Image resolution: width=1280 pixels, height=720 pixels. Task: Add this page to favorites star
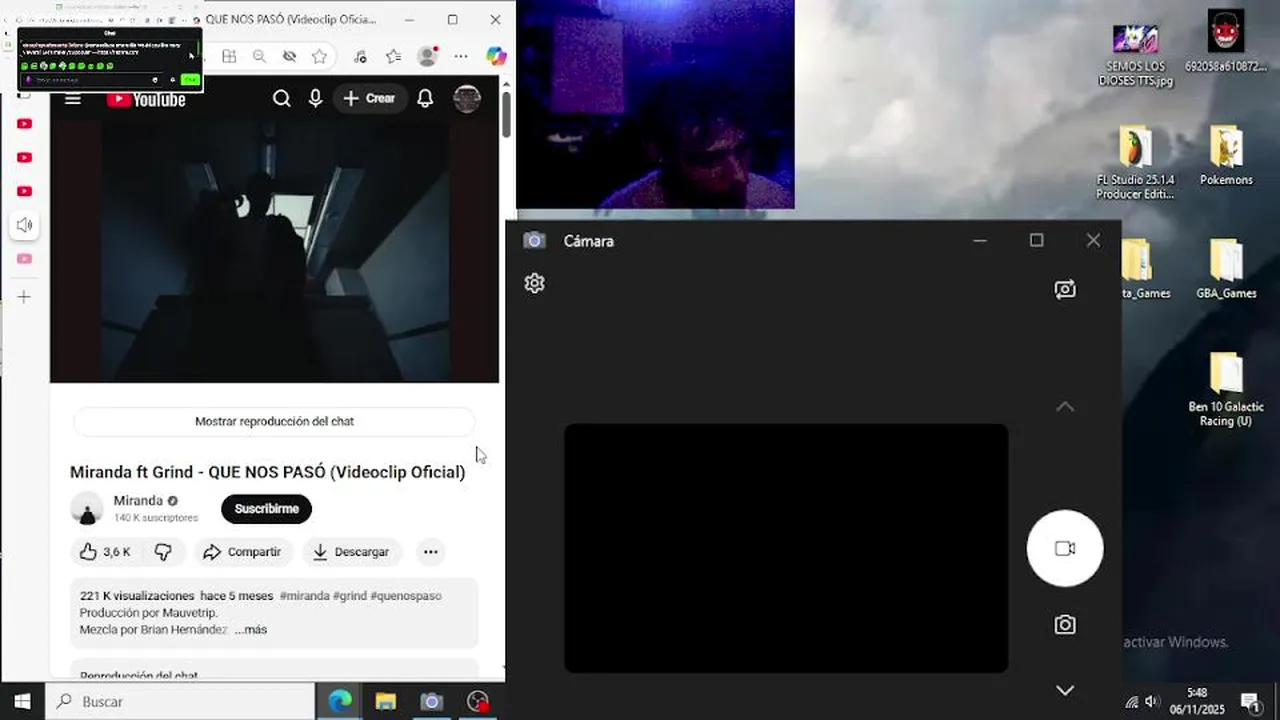319,57
